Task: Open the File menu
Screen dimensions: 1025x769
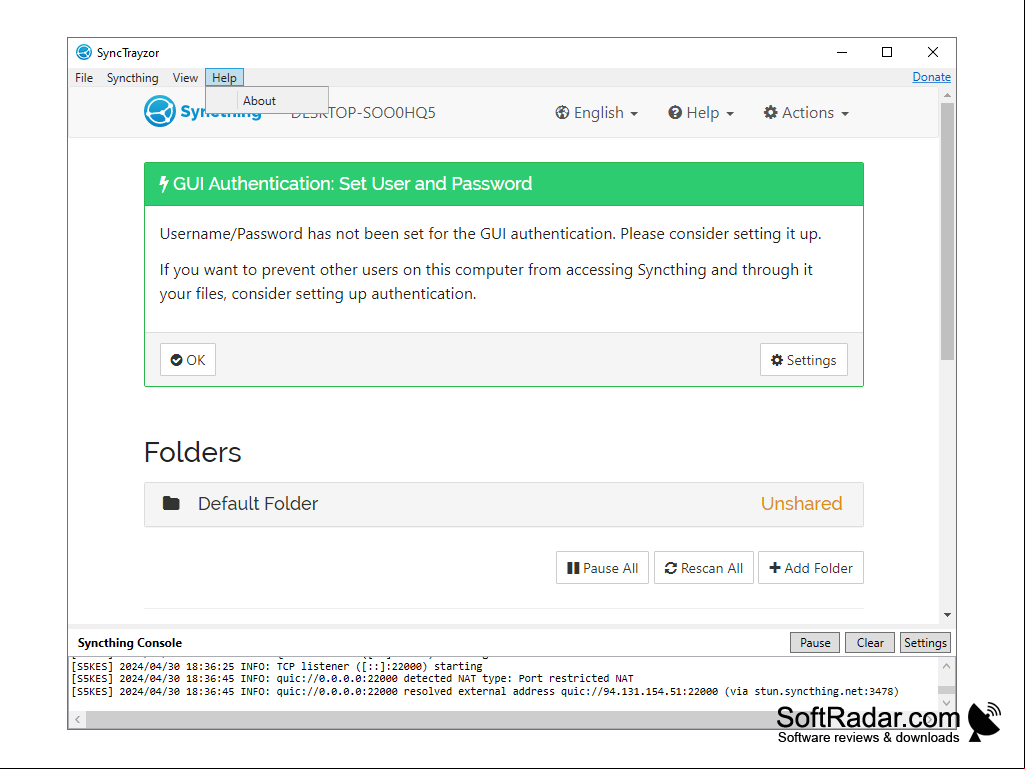Action: (x=84, y=78)
